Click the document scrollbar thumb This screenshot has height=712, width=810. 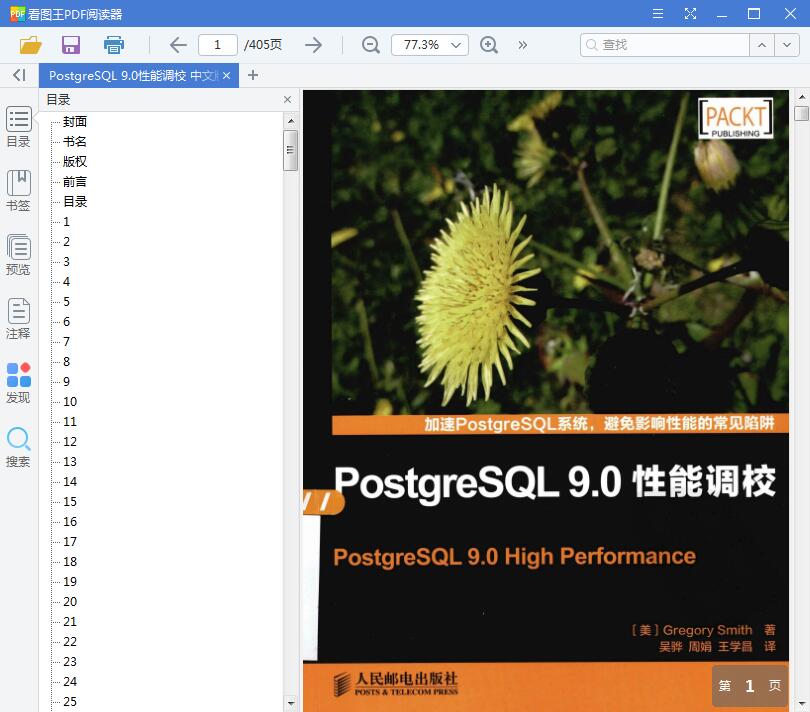click(x=801, y=113)
